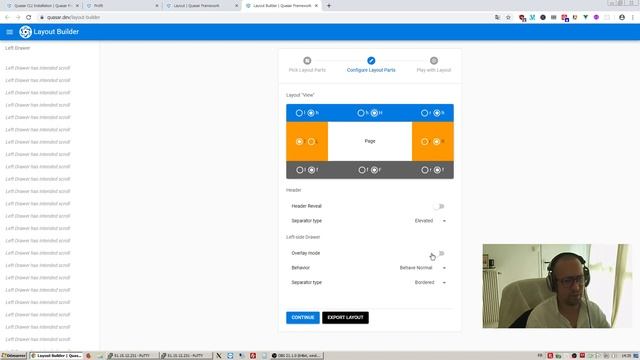The height and width of the screenshot is (360, 640).
Task: Click the 'Left Drawer' heading text
Action: point(18,48)
